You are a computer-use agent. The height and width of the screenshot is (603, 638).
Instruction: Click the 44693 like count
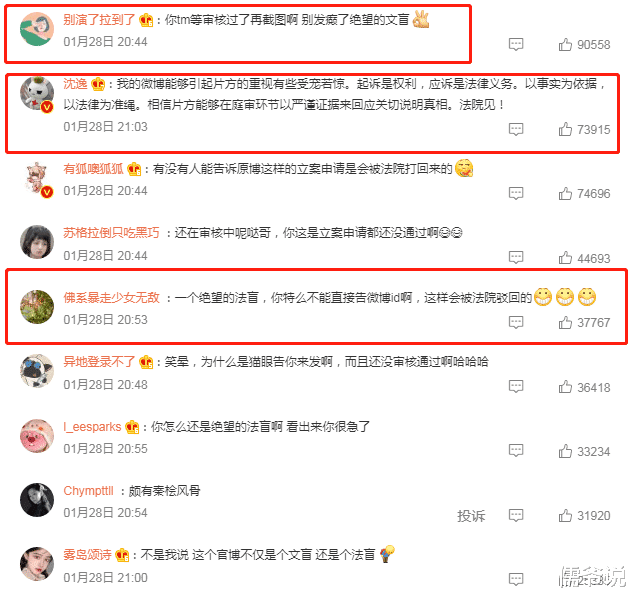click(594, 258)
